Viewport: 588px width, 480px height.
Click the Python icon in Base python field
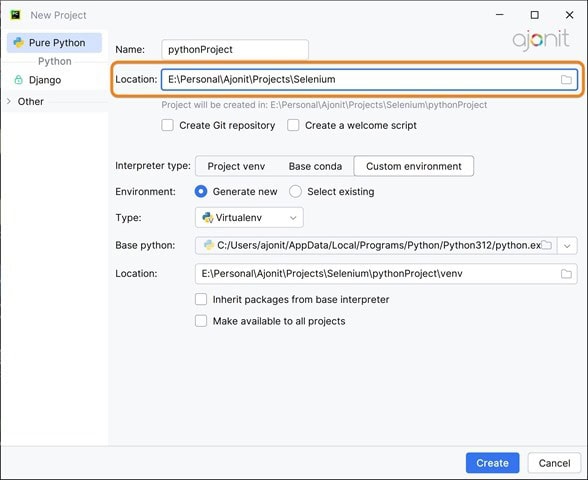(208, 245)
